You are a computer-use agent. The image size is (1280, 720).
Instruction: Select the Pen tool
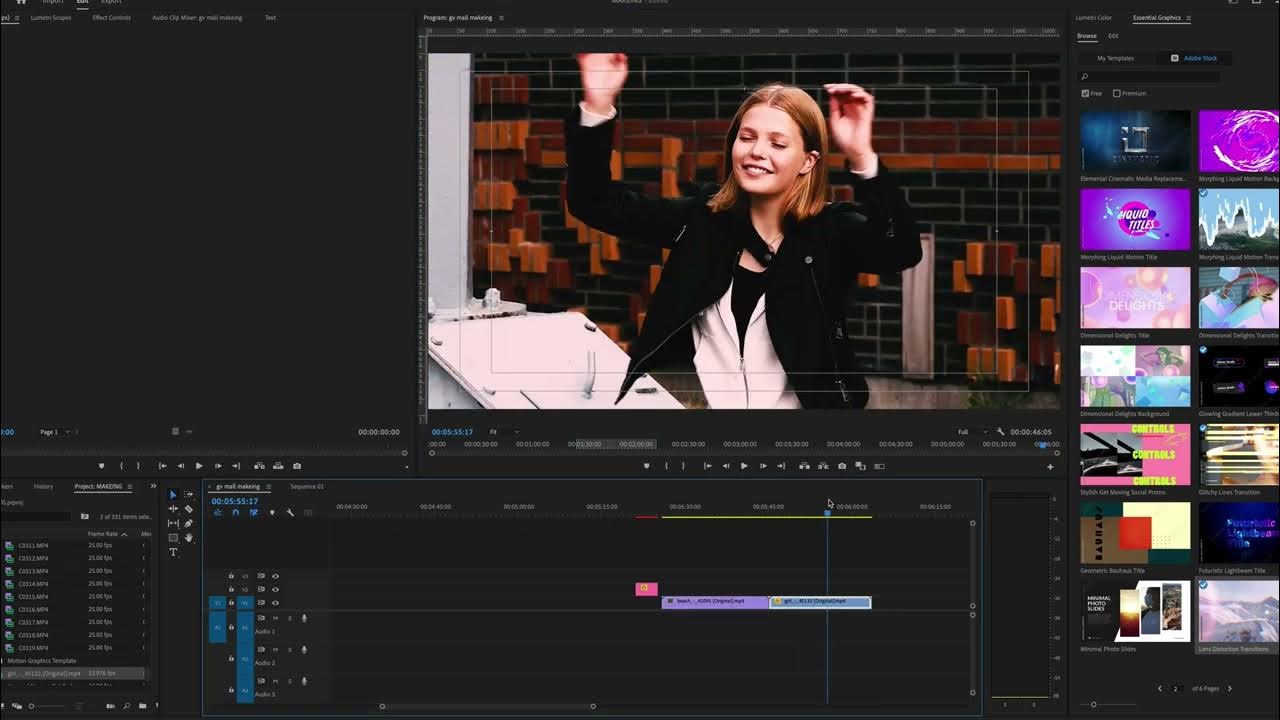[189, 523]
